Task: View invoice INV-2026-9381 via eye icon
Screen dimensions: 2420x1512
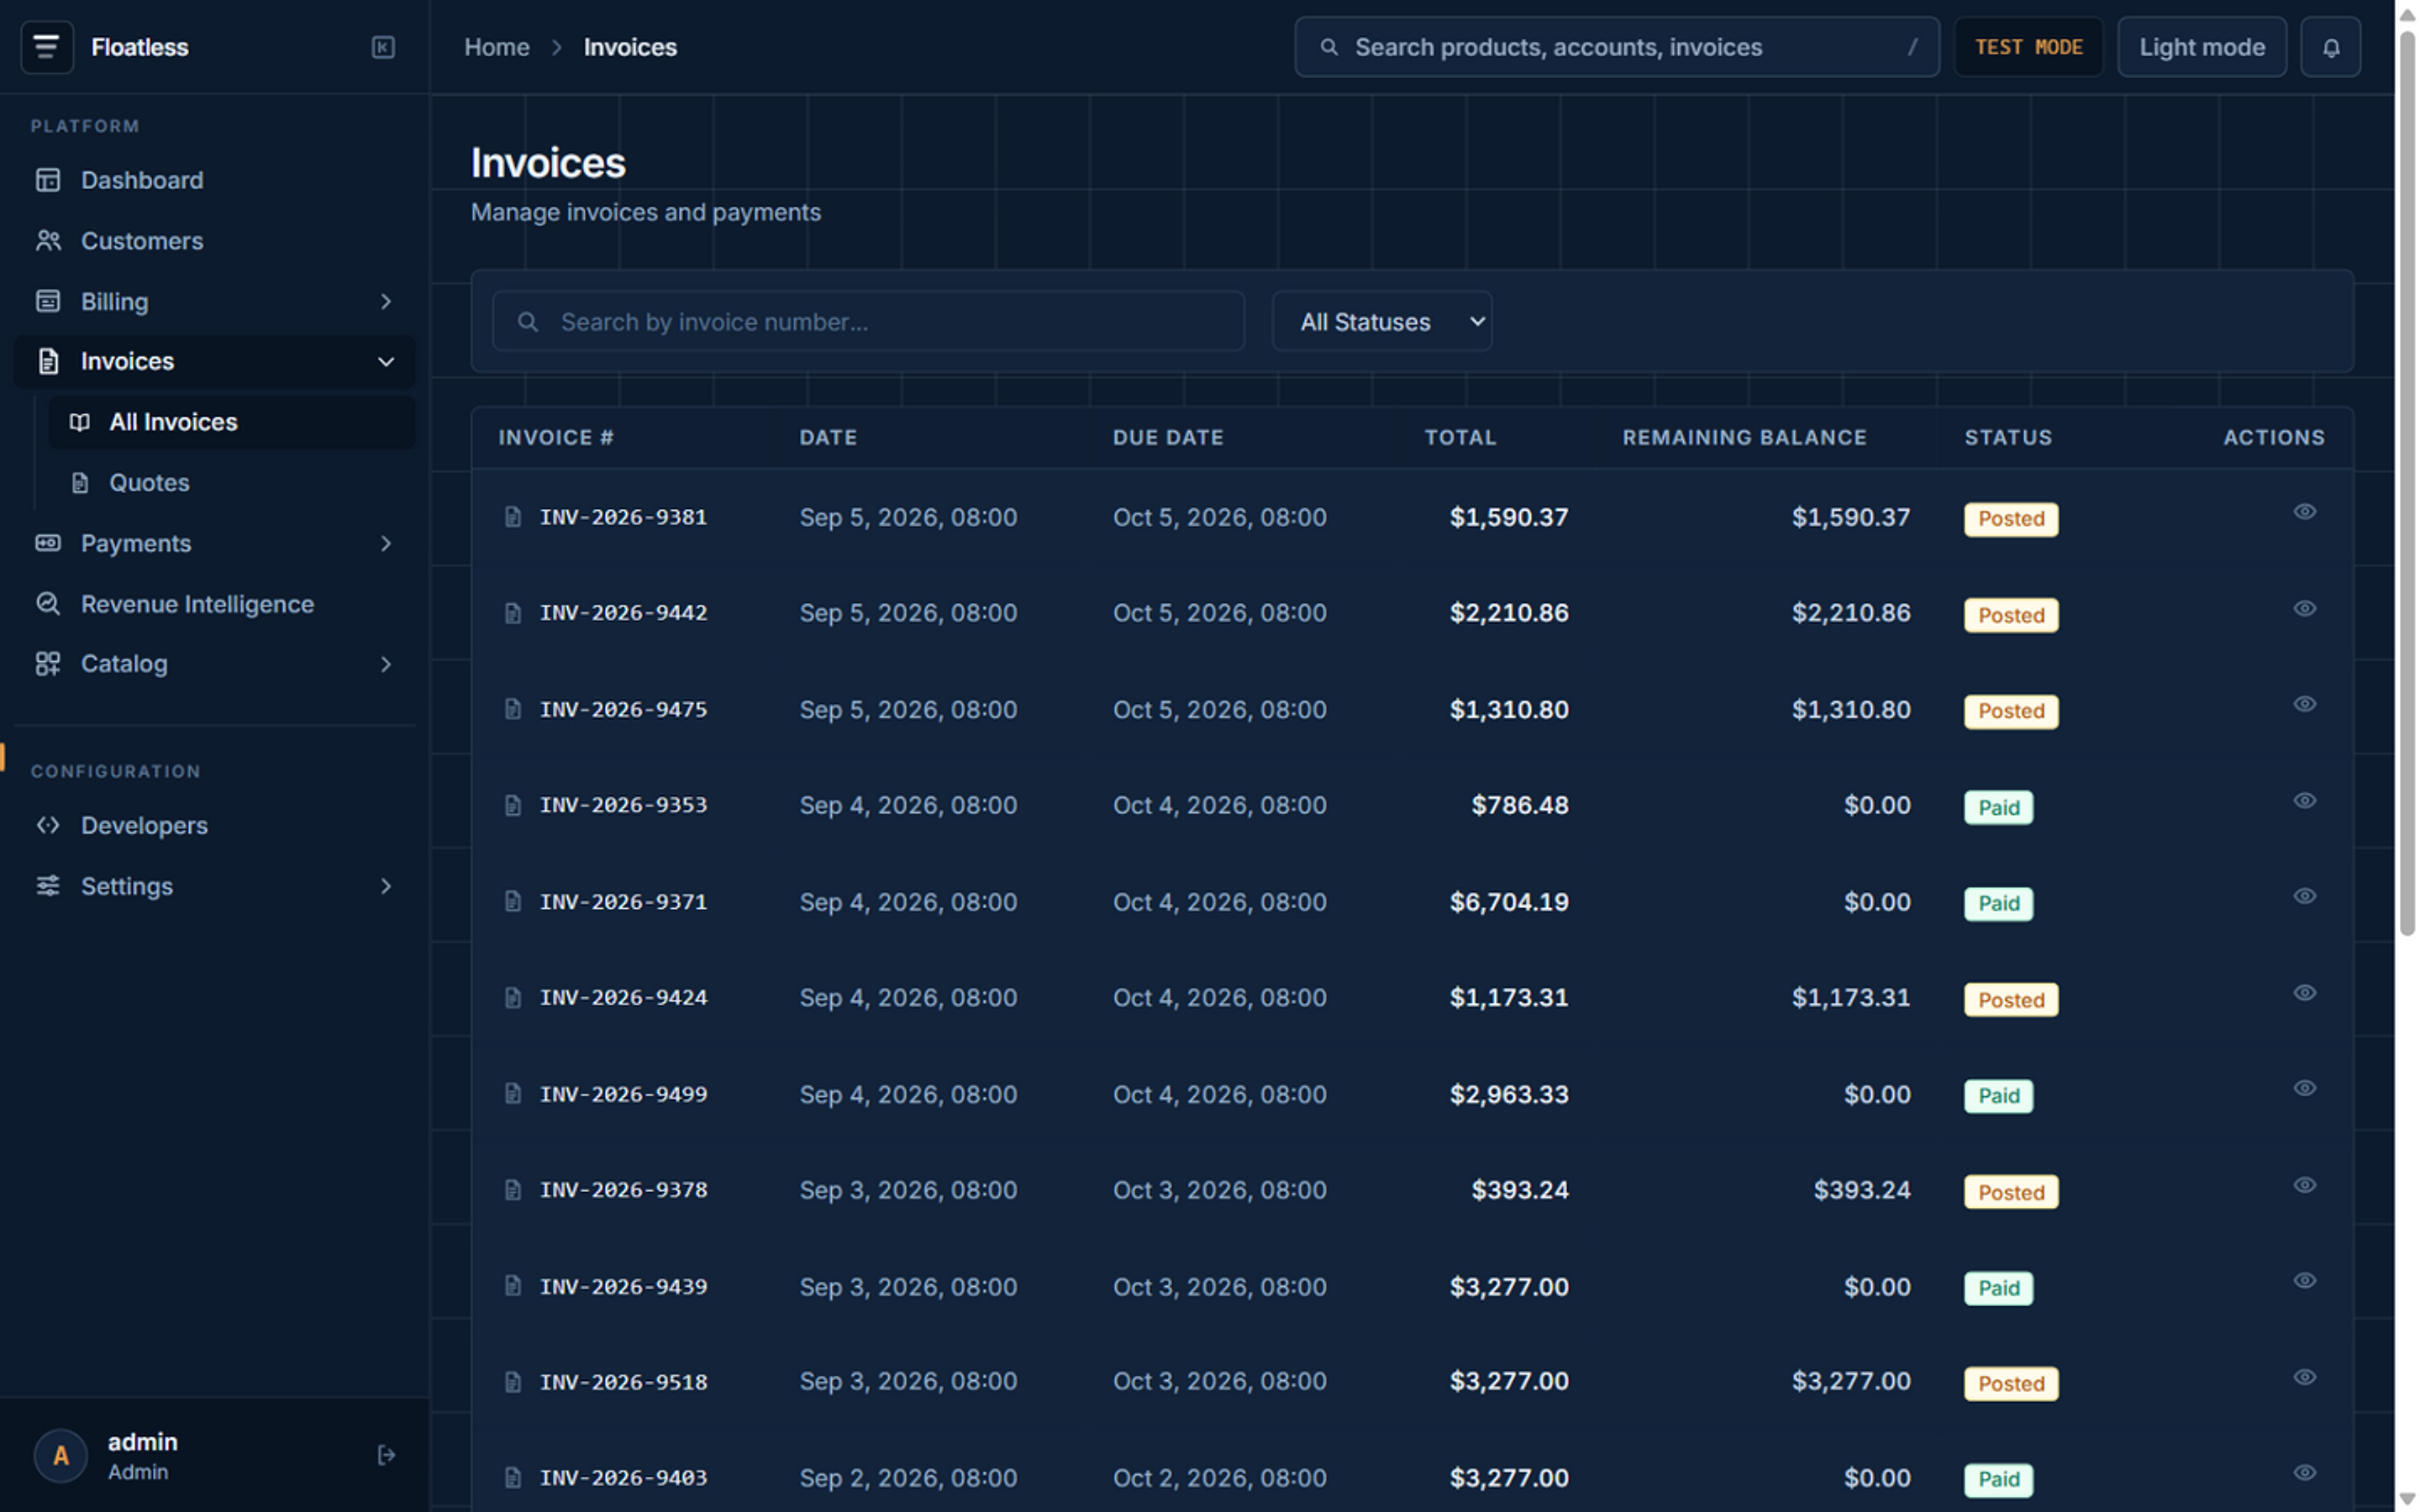Action: [x=2304, y=512]
